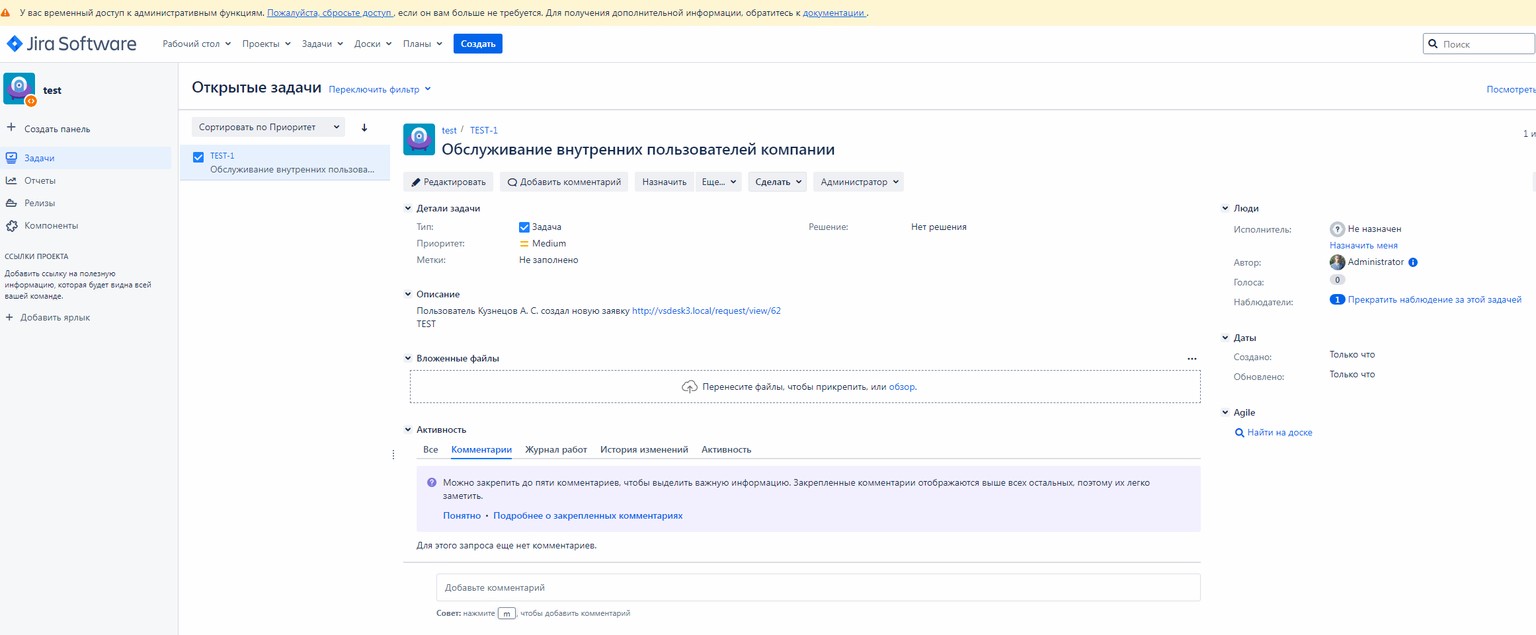This screenshot has width=1536, height=635.
Task: Click the Edit button with pencil
Action: (x=448, y=182)
